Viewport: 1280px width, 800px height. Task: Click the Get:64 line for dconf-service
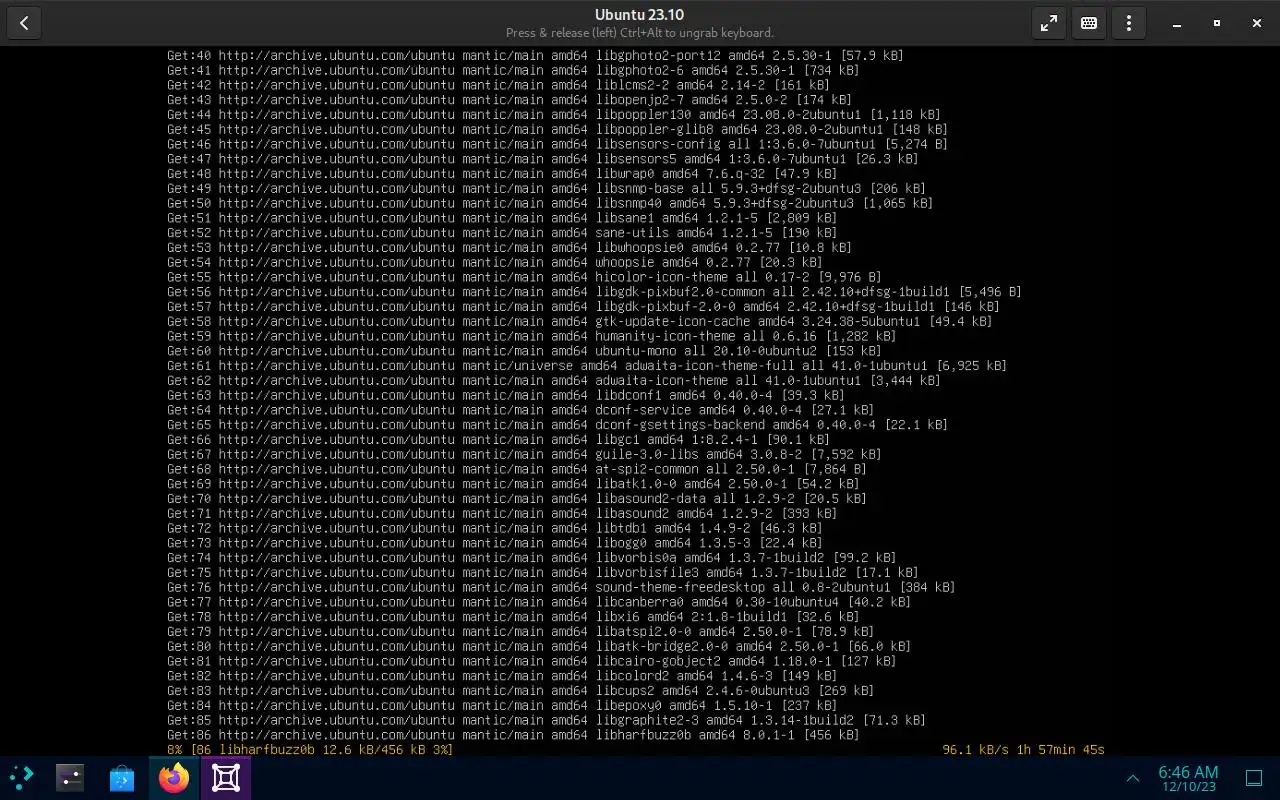(520, 410)
